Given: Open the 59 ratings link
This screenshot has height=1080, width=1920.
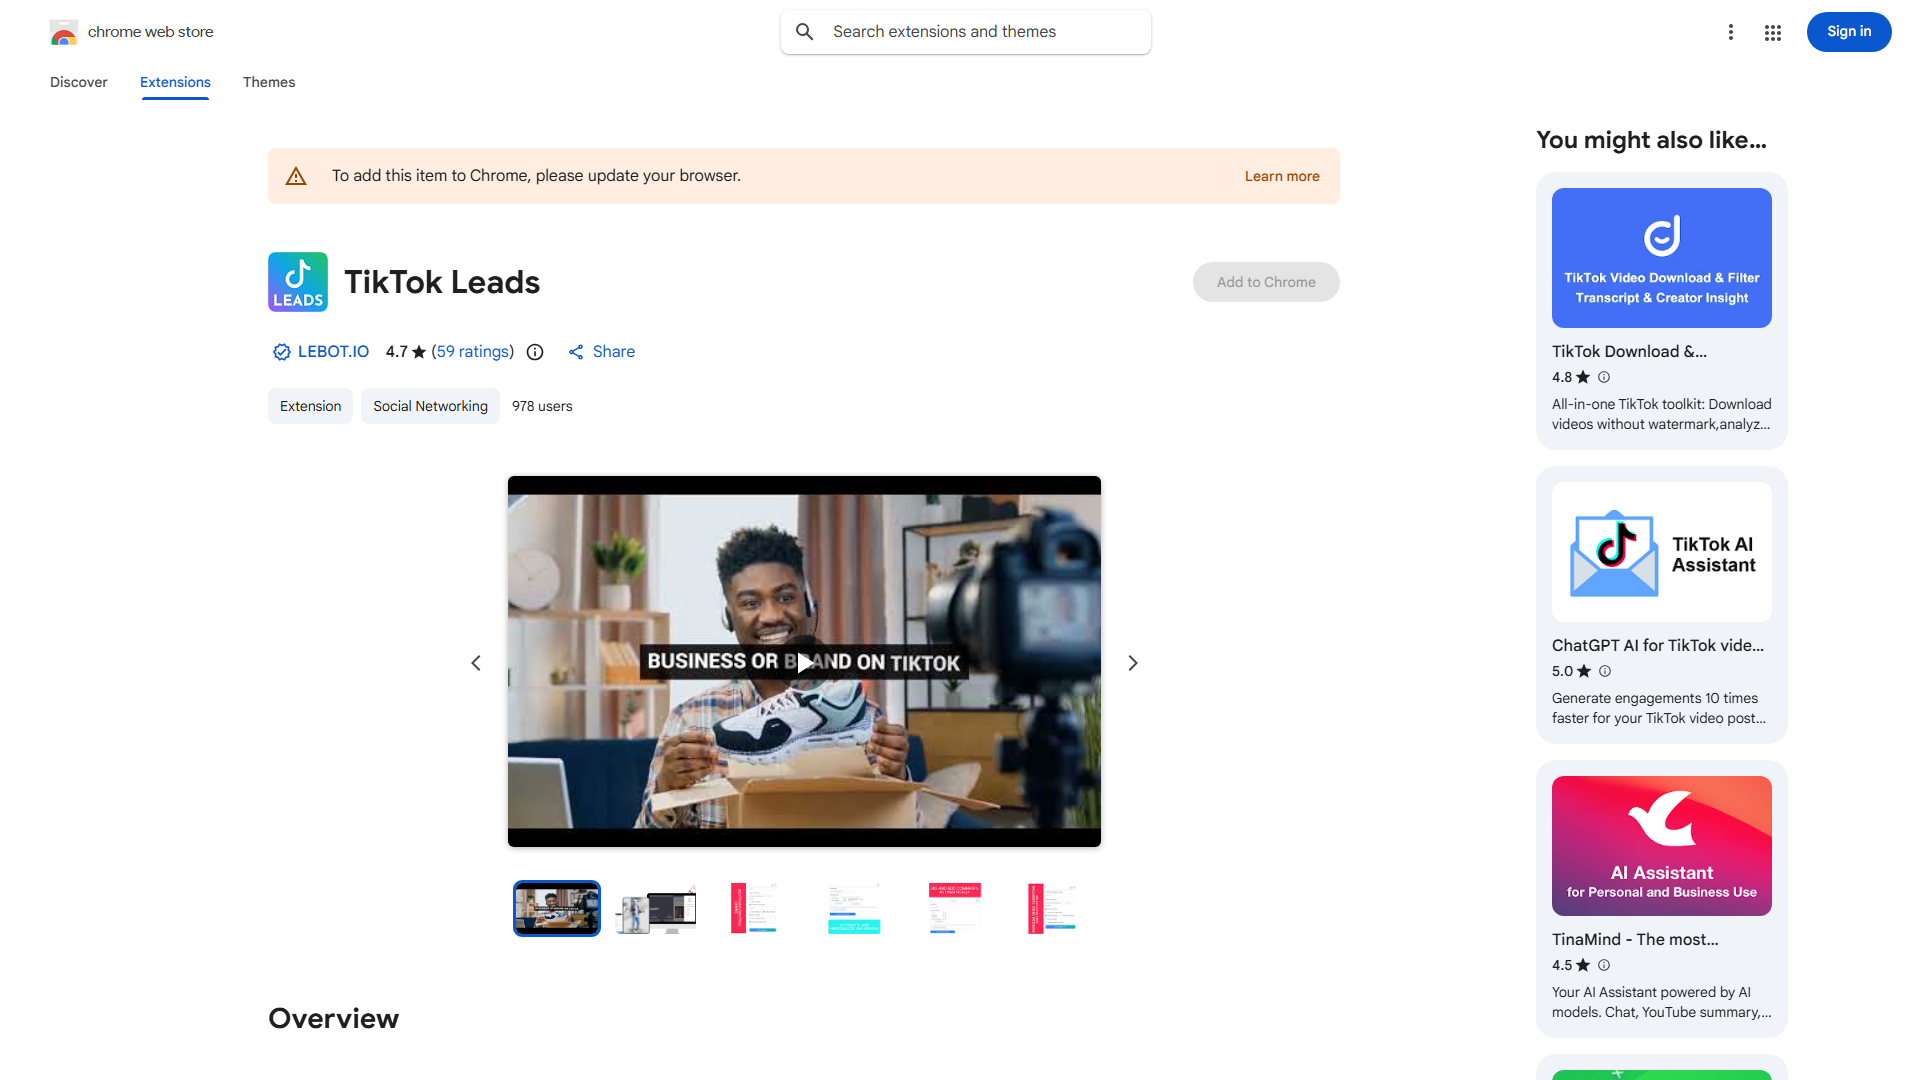Looking at the screenshot, I should (x=472, y=352).
